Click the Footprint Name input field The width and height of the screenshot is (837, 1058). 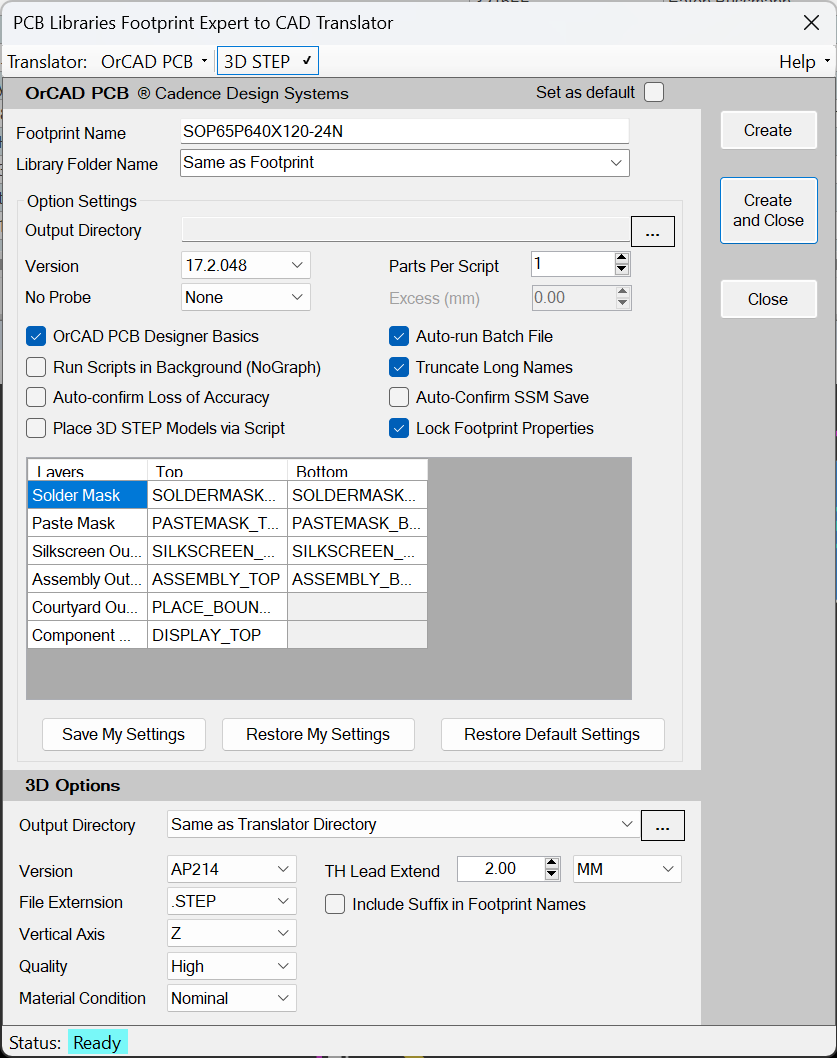404,131
